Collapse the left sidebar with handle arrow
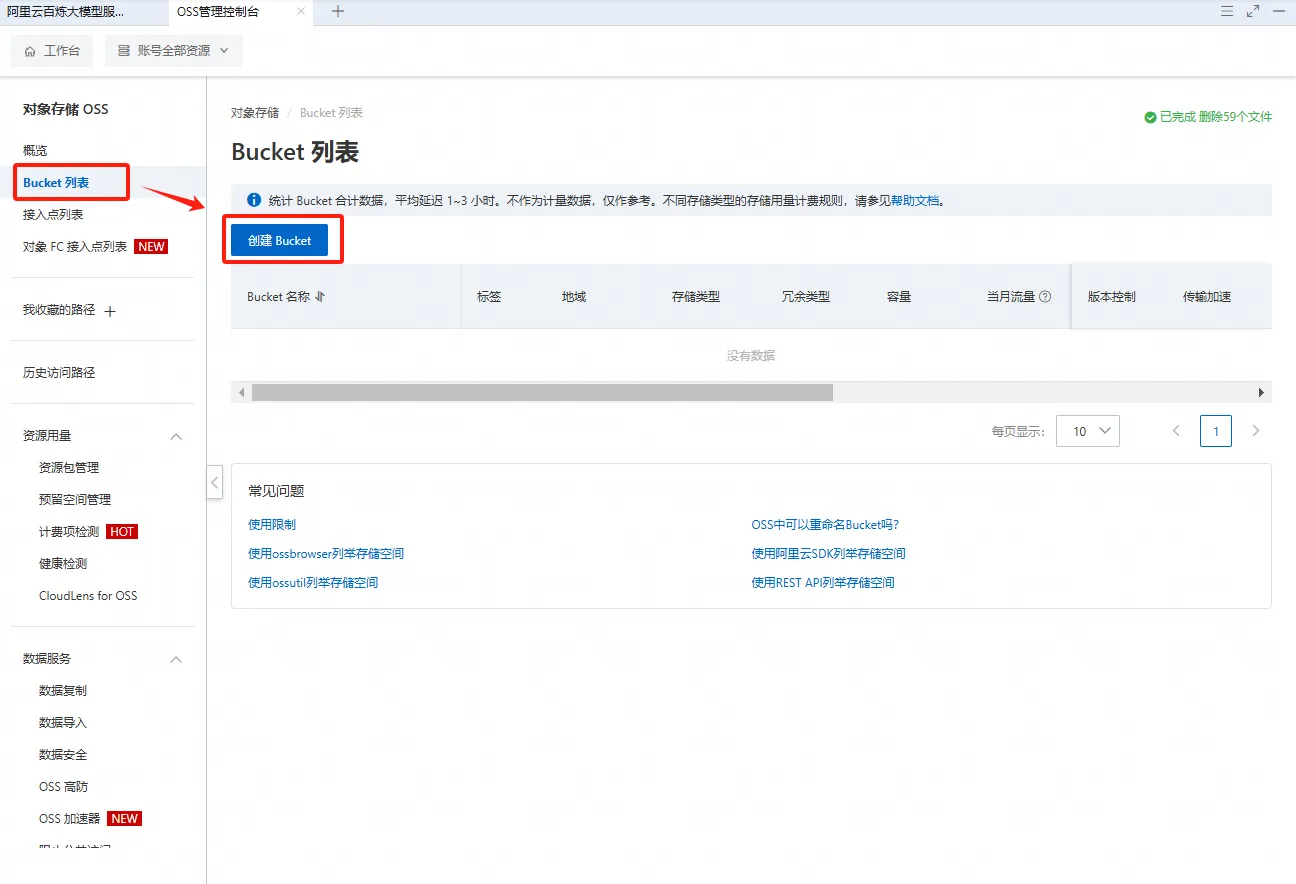Screen dimensions: 1296x884 pos(215,482)
